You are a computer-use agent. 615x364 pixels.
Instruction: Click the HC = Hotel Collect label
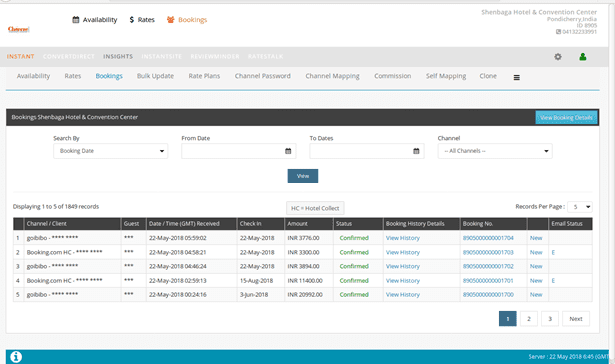315,208
